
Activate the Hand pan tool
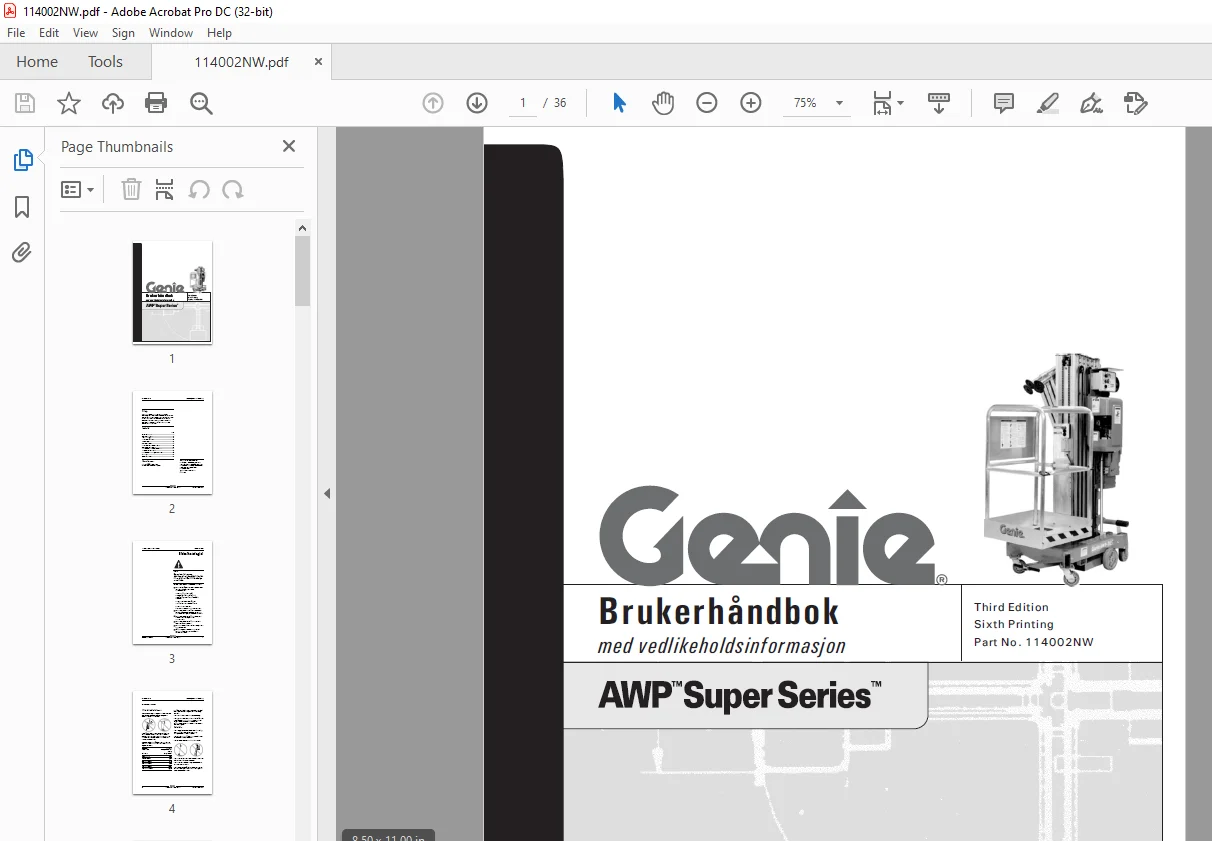pyautogui.click(x=663, y=103)
